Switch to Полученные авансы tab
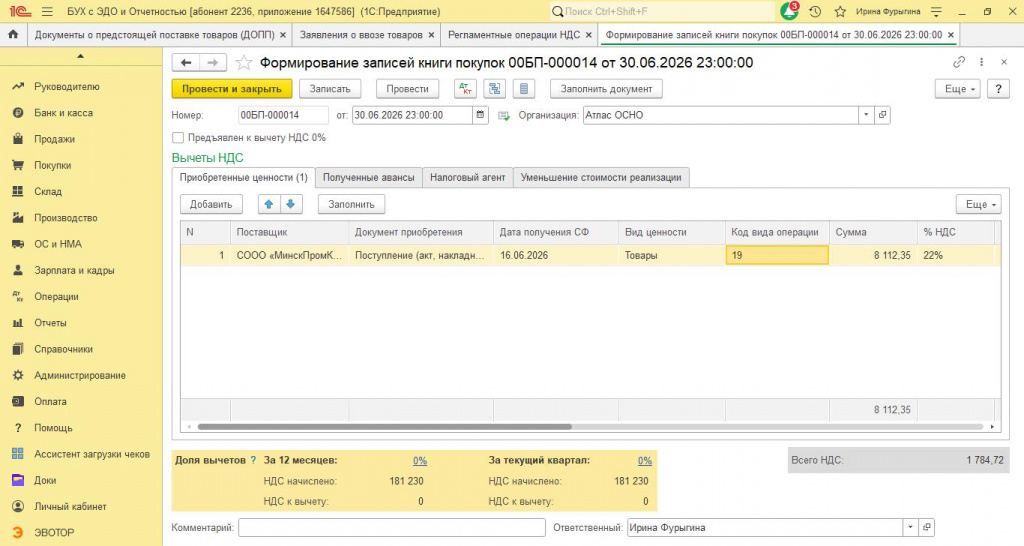This screenshot has height=546, width=1024. tap(368, 178)
